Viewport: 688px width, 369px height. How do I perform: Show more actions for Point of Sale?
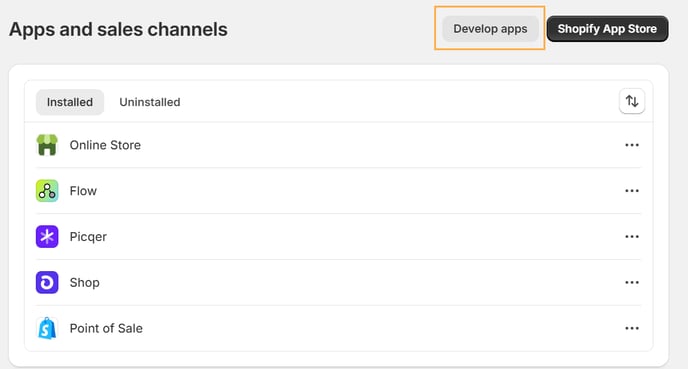click(x=632, y=328)
